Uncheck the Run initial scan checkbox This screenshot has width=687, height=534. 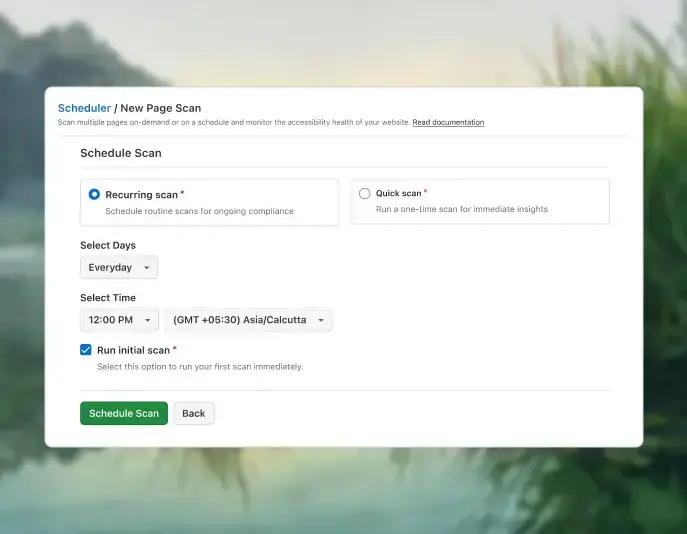86,350
